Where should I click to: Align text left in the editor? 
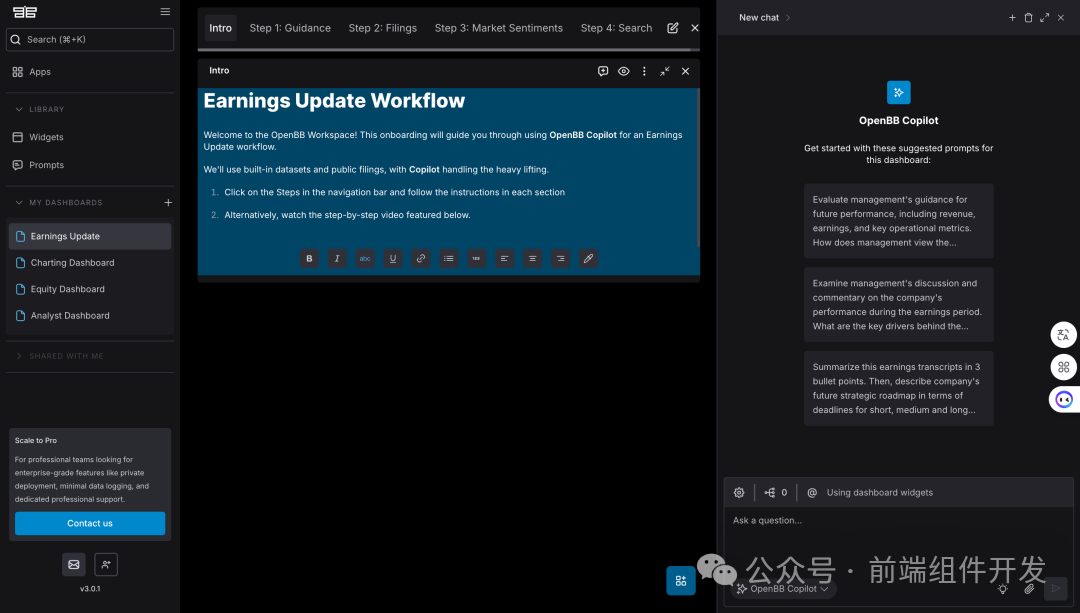pyautogui.click(x=504, y=258)
